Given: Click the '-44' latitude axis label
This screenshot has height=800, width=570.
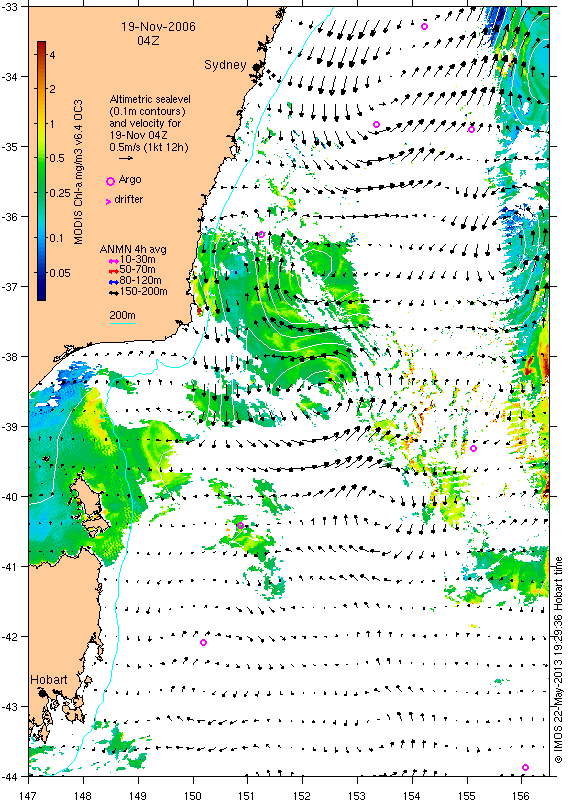Looking at the screenshot, I should click(x=10, y=777).
